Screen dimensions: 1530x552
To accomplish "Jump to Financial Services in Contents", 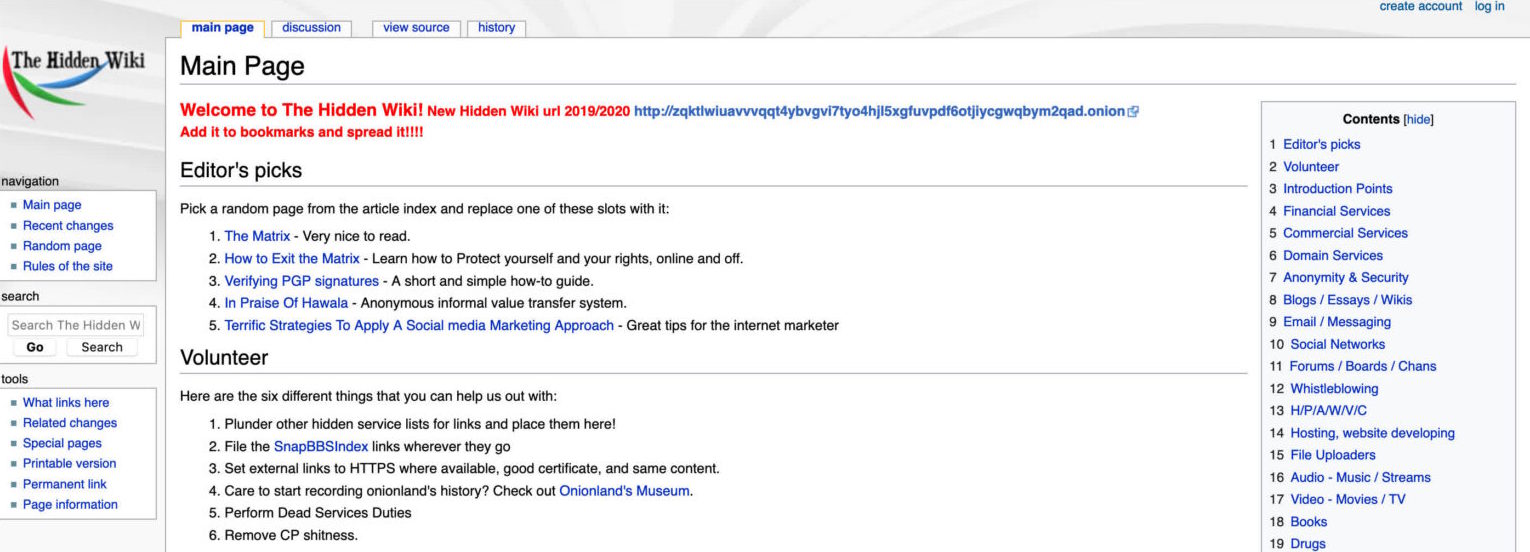I will click(x=1336, y=211).
